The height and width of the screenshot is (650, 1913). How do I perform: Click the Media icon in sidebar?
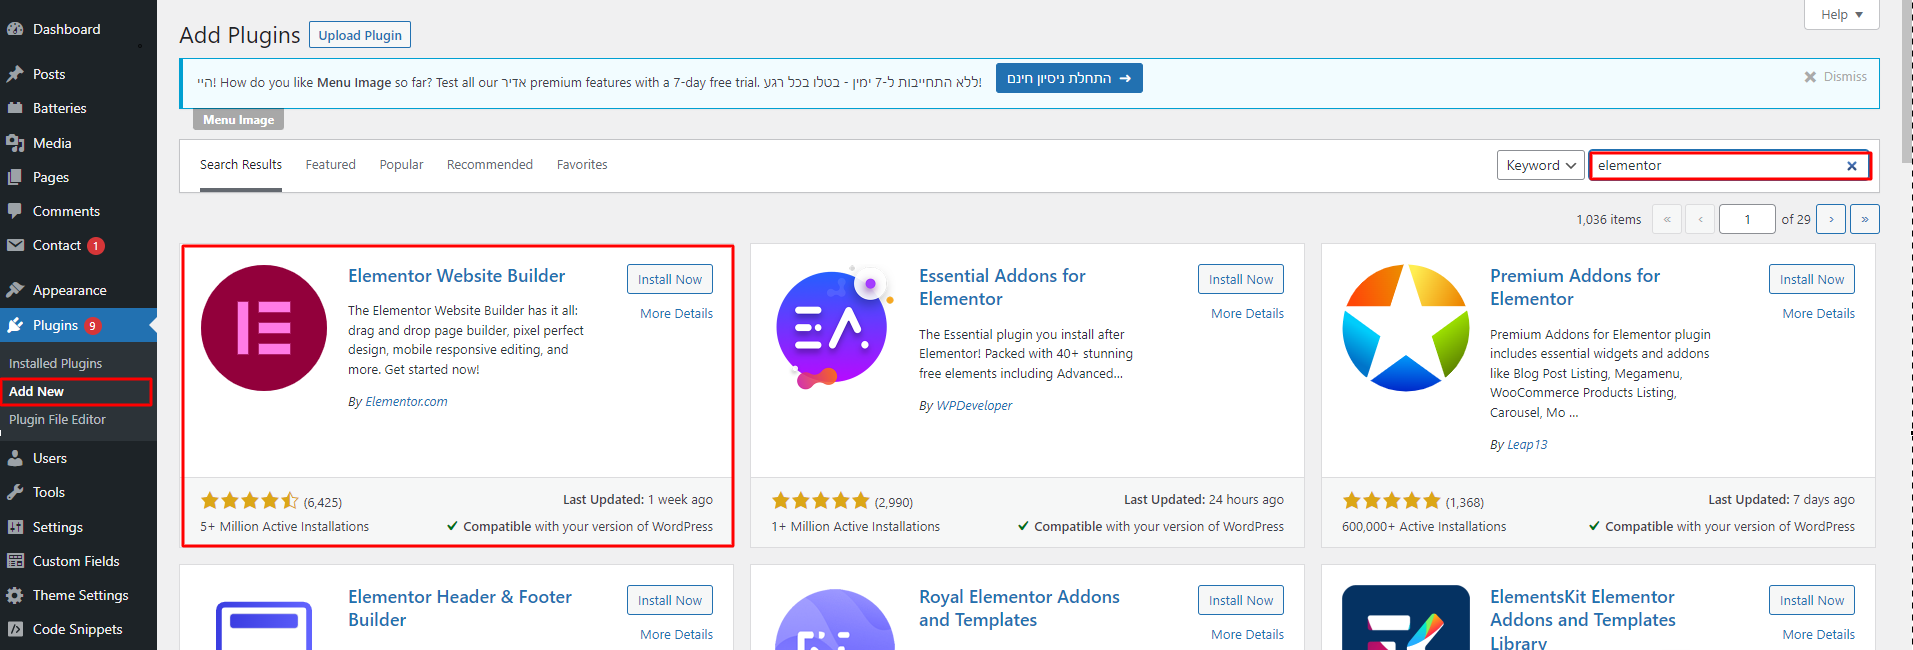(x=15, y=143)
